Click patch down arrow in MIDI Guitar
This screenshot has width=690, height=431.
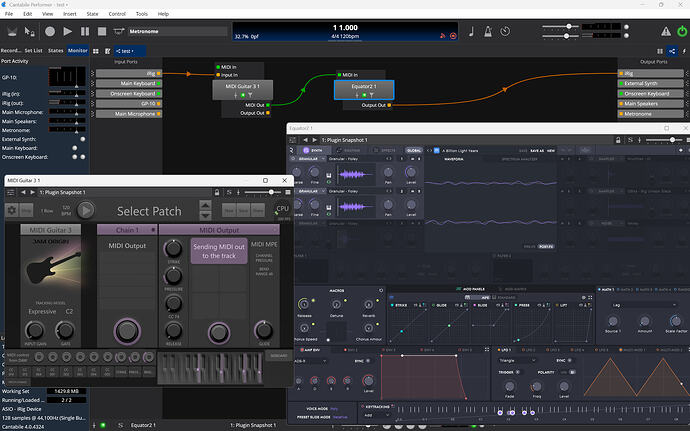[205, 216]
